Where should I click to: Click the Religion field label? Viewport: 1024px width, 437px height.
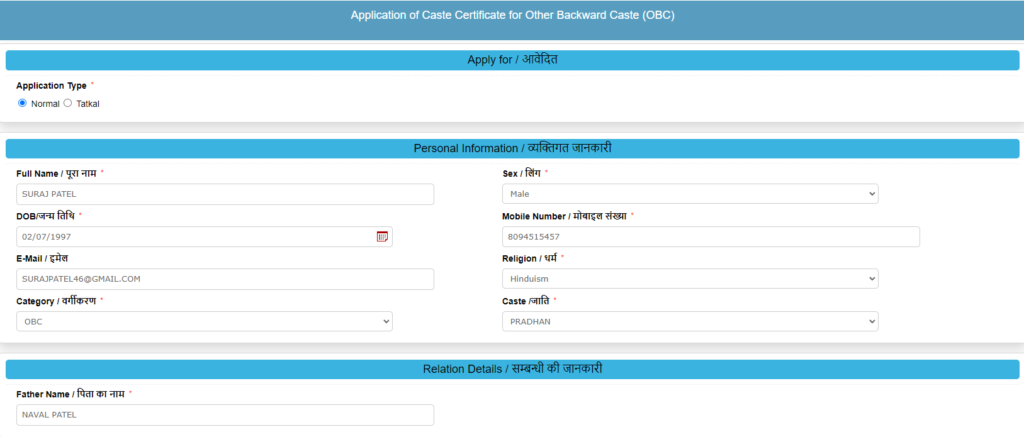(530, 258)
